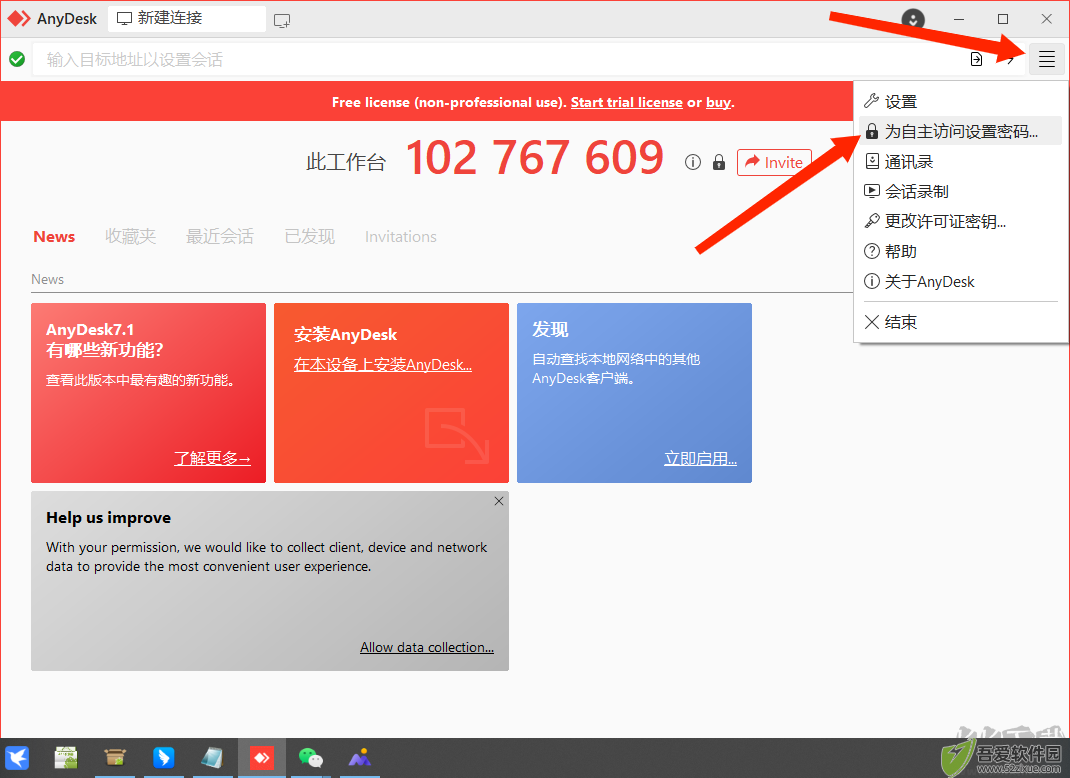Switch to the 最近会话 tab
1070x778 pixels.
220,237
